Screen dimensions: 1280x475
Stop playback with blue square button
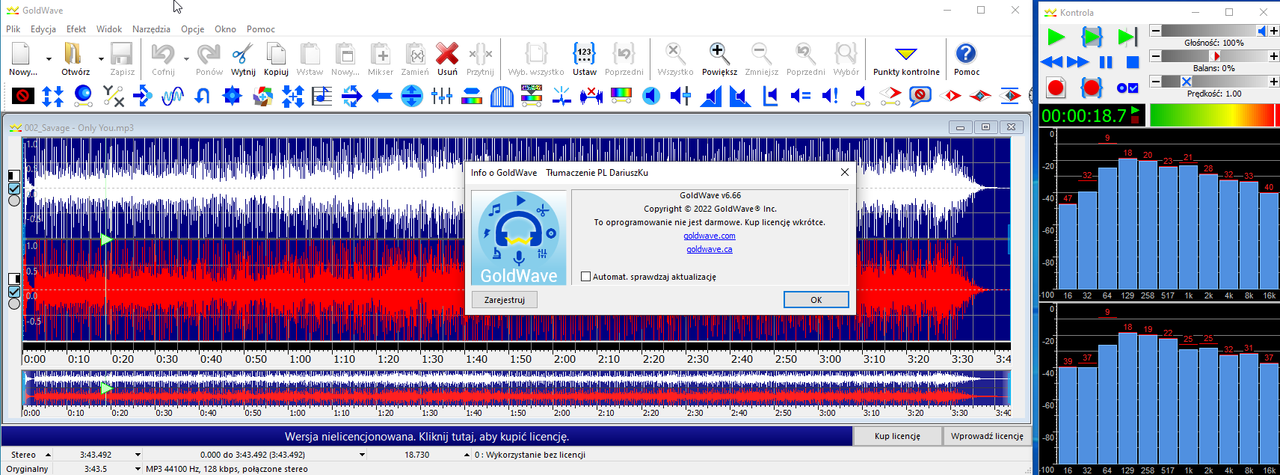tap(1132, 62)
